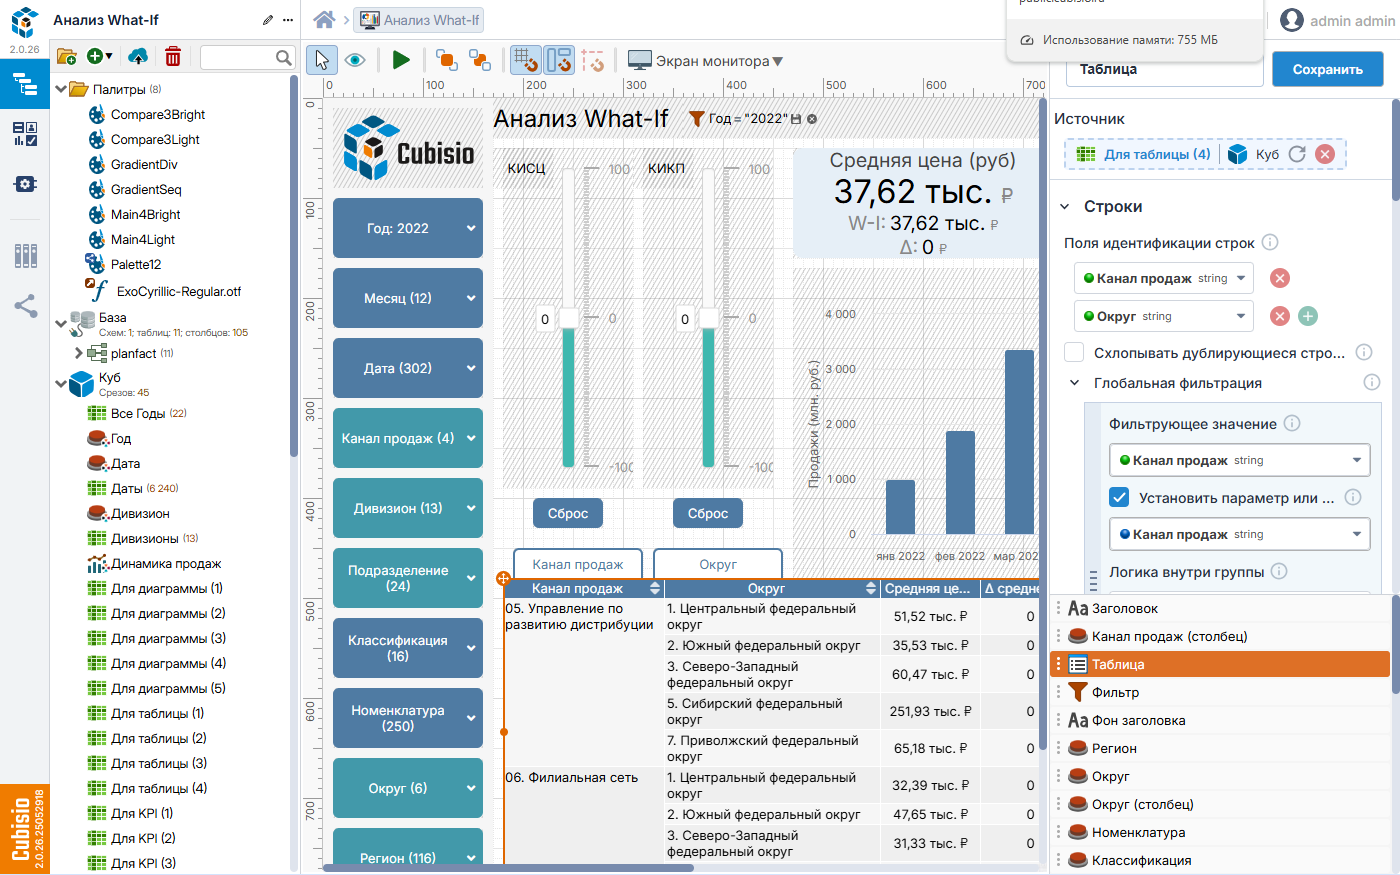The height and width of the screenshot is (875, 1400).
Task: Click the 'Таблица' name input field
Action: click(1165, 69)
